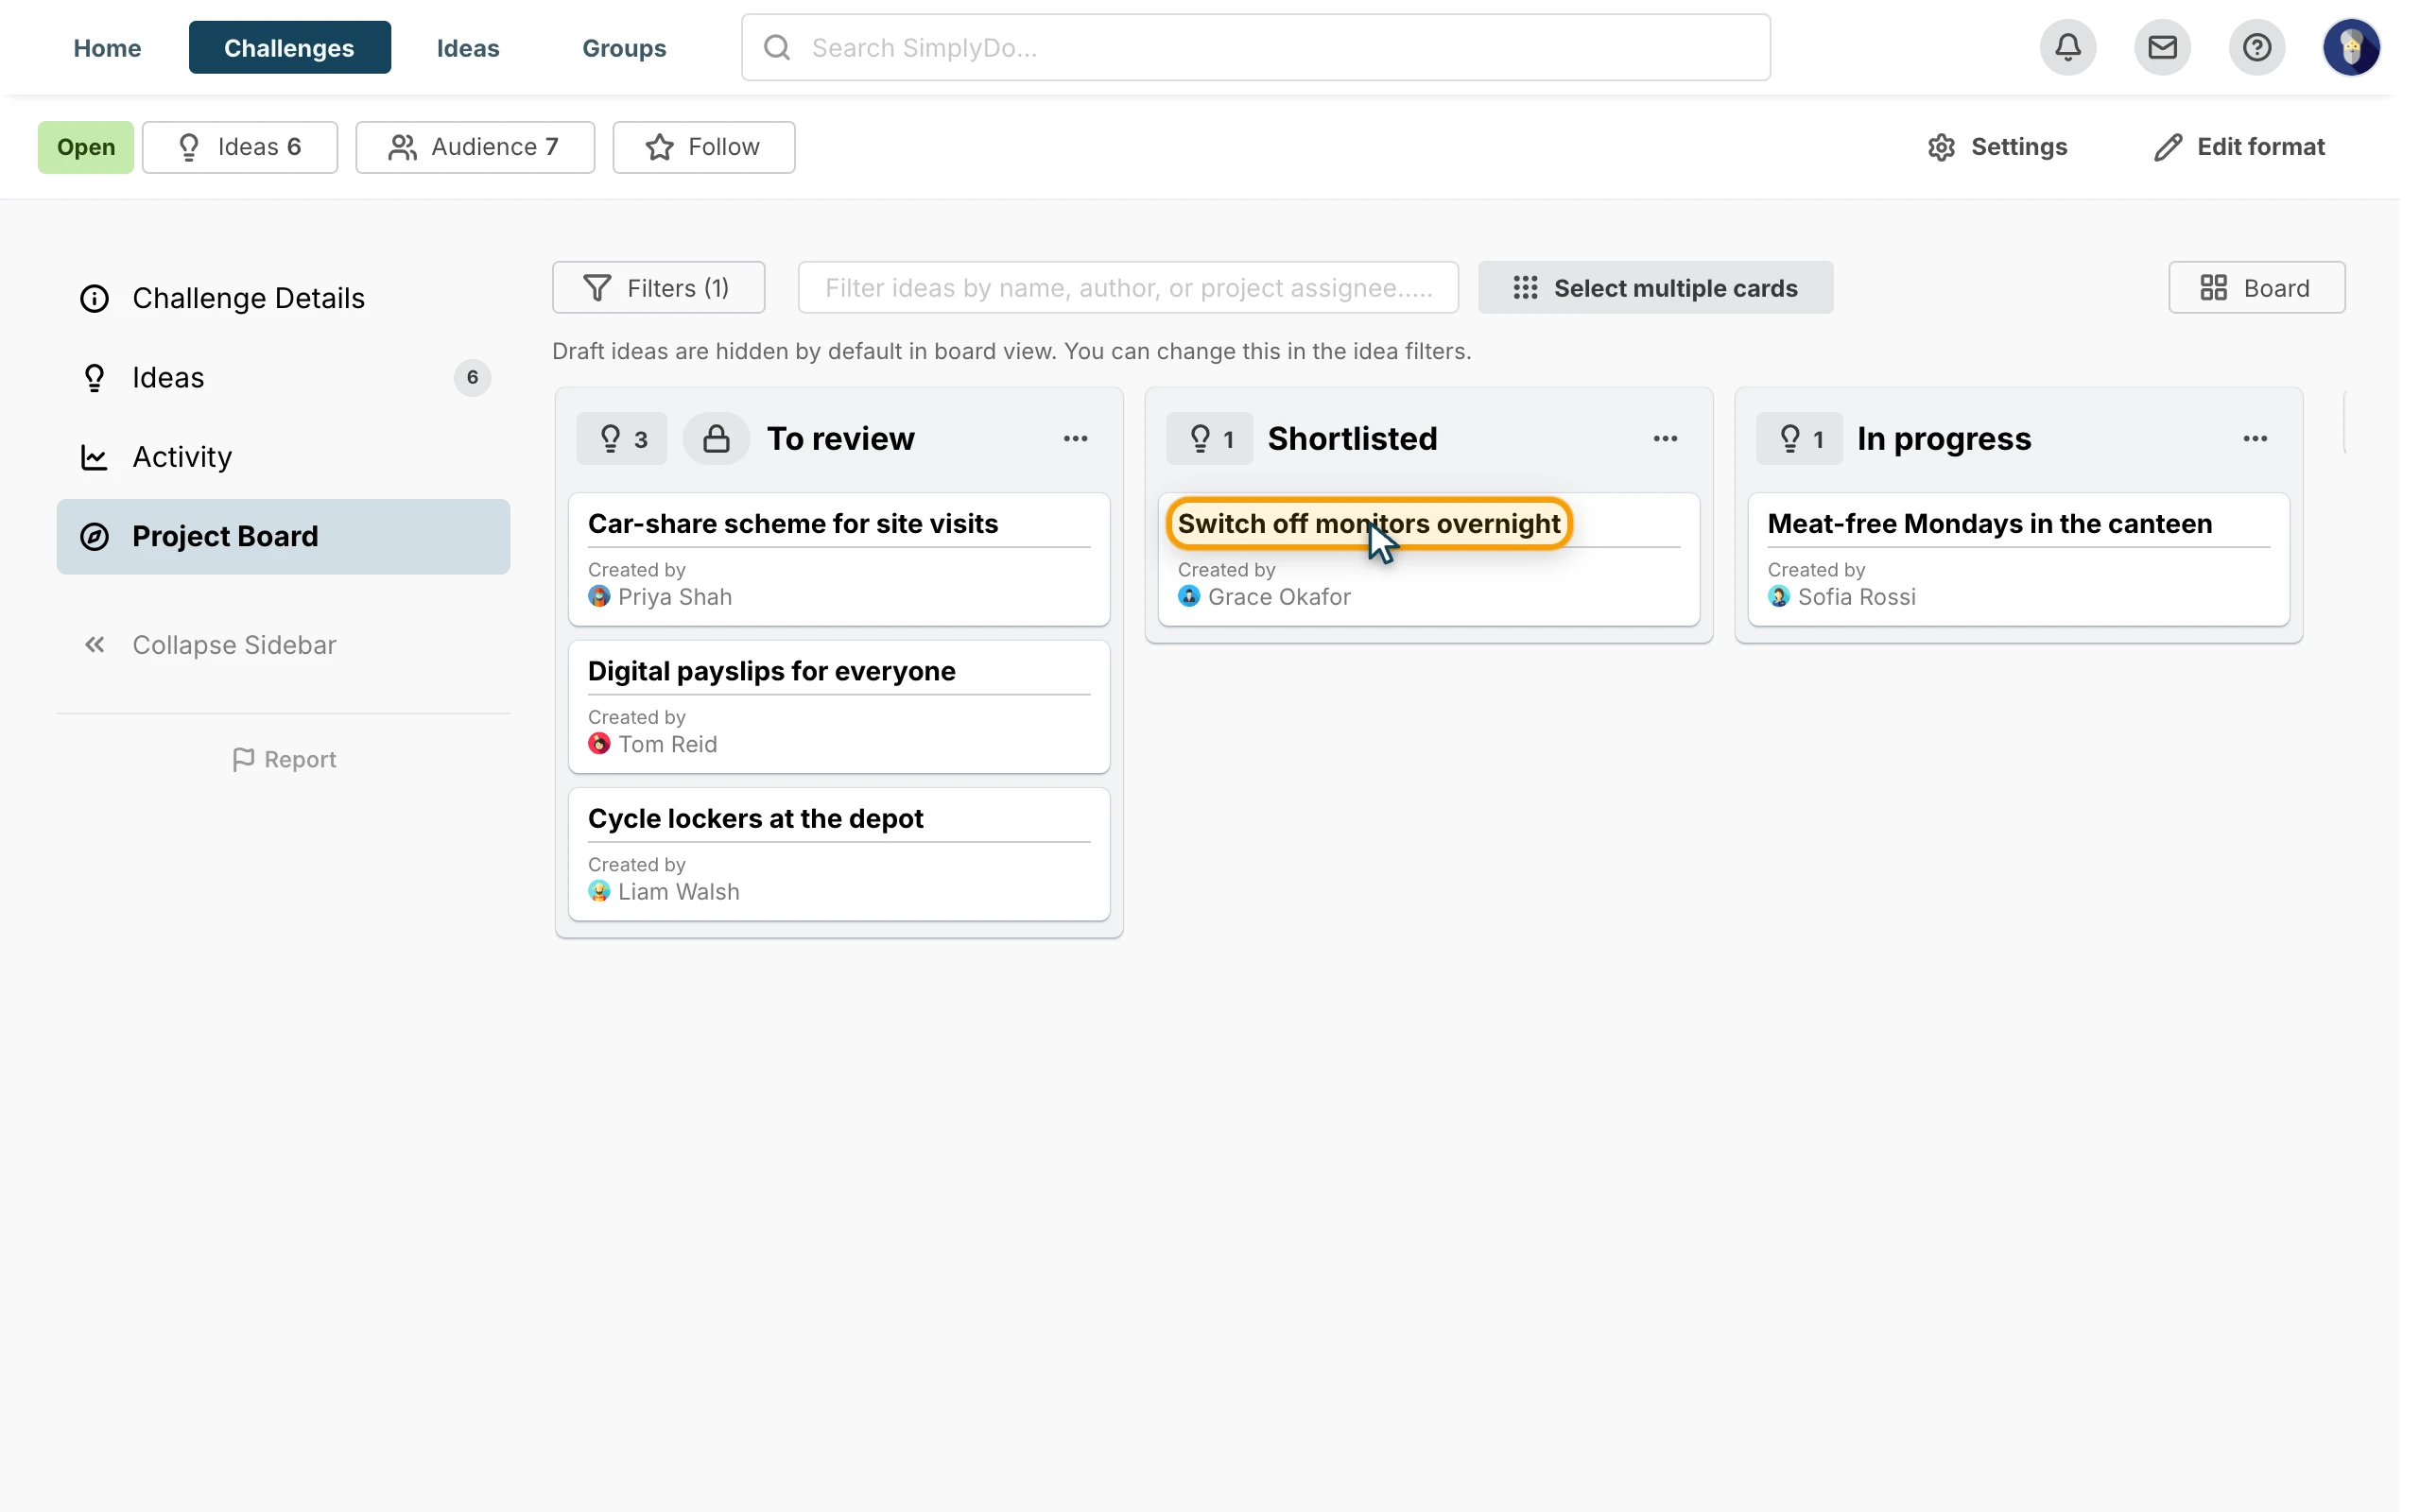Focus the Search SimplyDo field

pos(1255,47)
